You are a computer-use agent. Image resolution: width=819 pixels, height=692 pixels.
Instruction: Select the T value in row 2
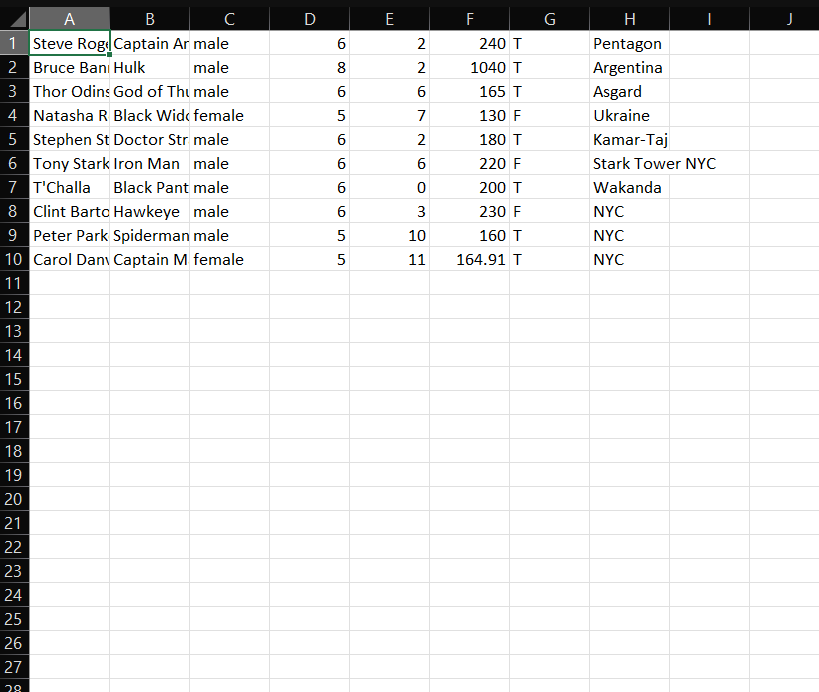point(549,67)
